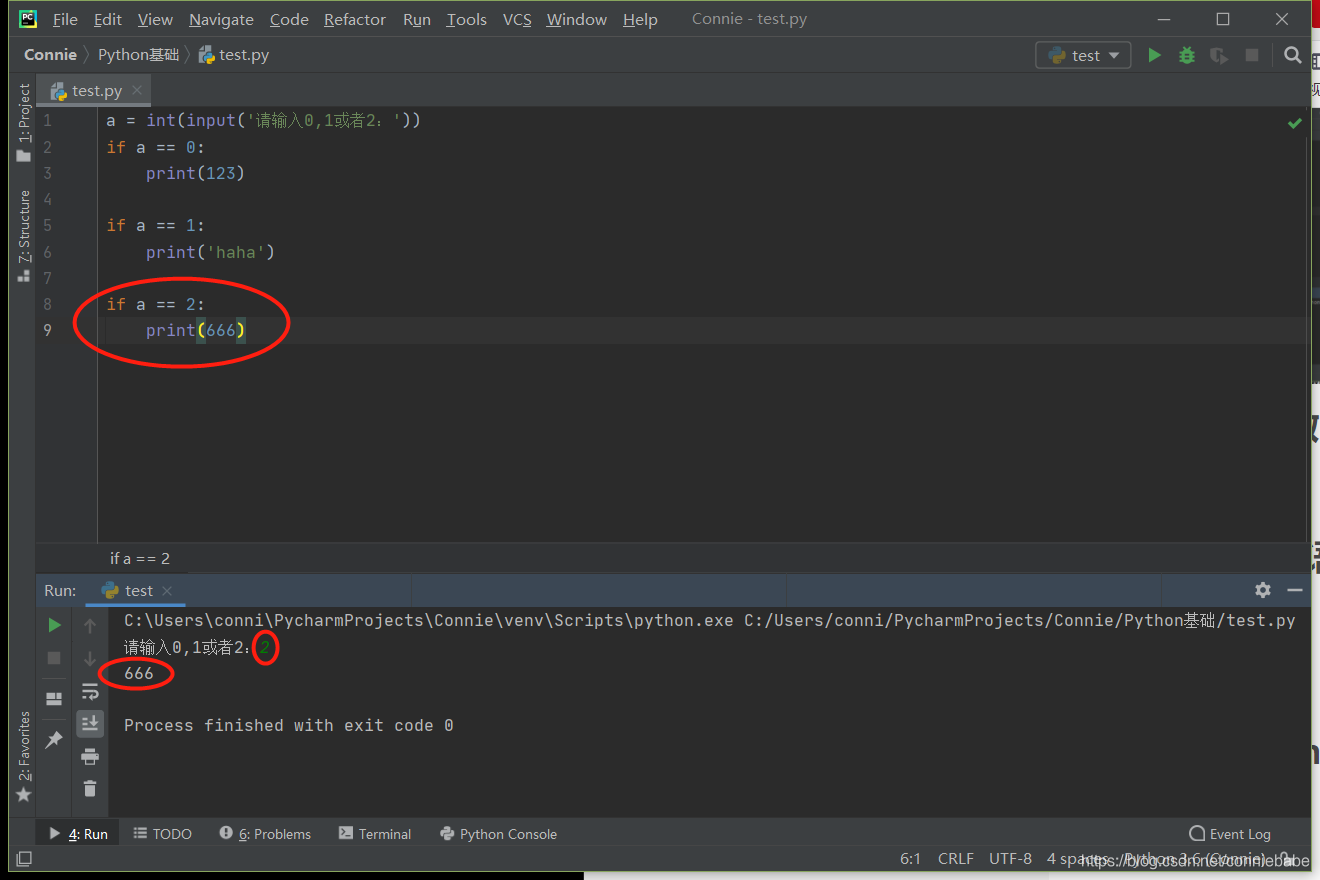Run with coverage icon in toolbar
This screenshot has width=1320, height=880.
point(1219,56)
